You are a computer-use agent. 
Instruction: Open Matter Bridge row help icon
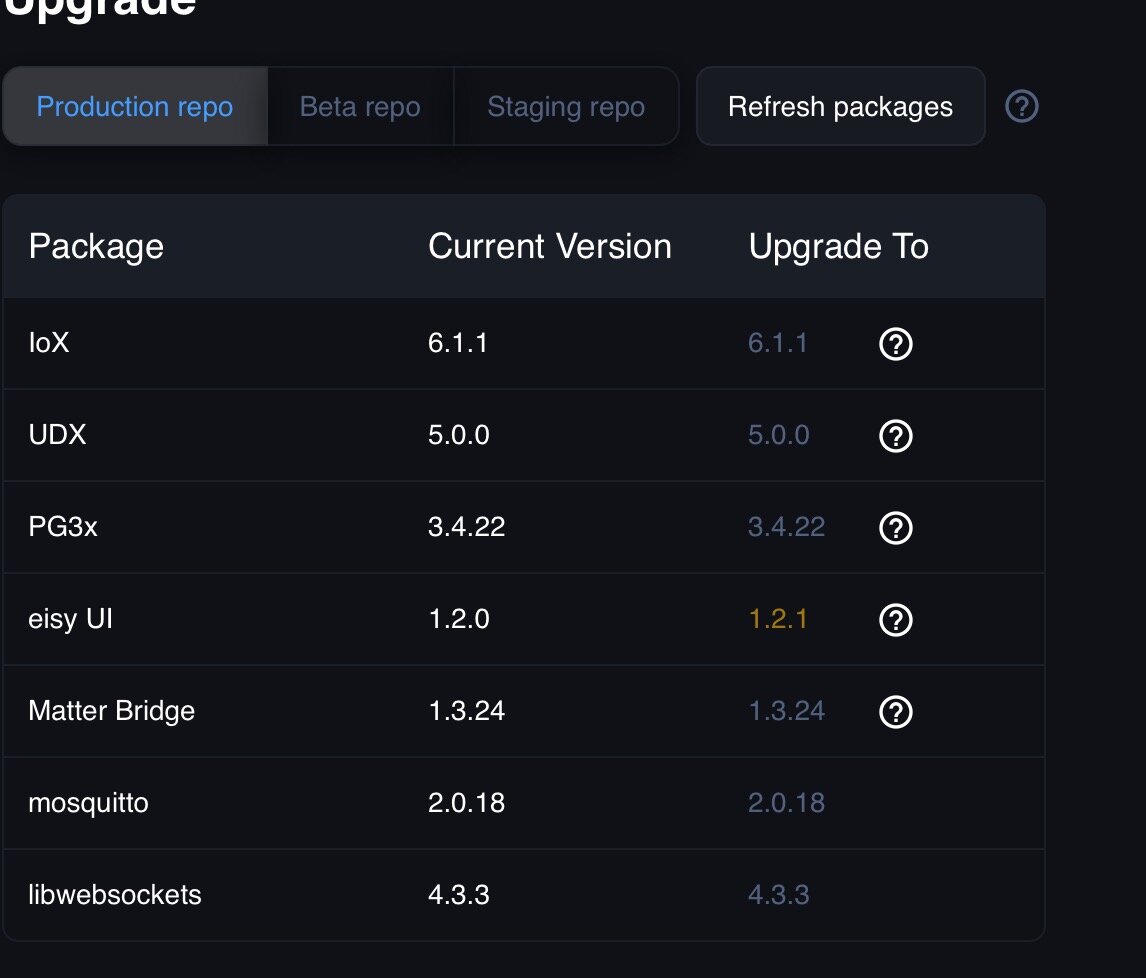[x=895, y=712]
